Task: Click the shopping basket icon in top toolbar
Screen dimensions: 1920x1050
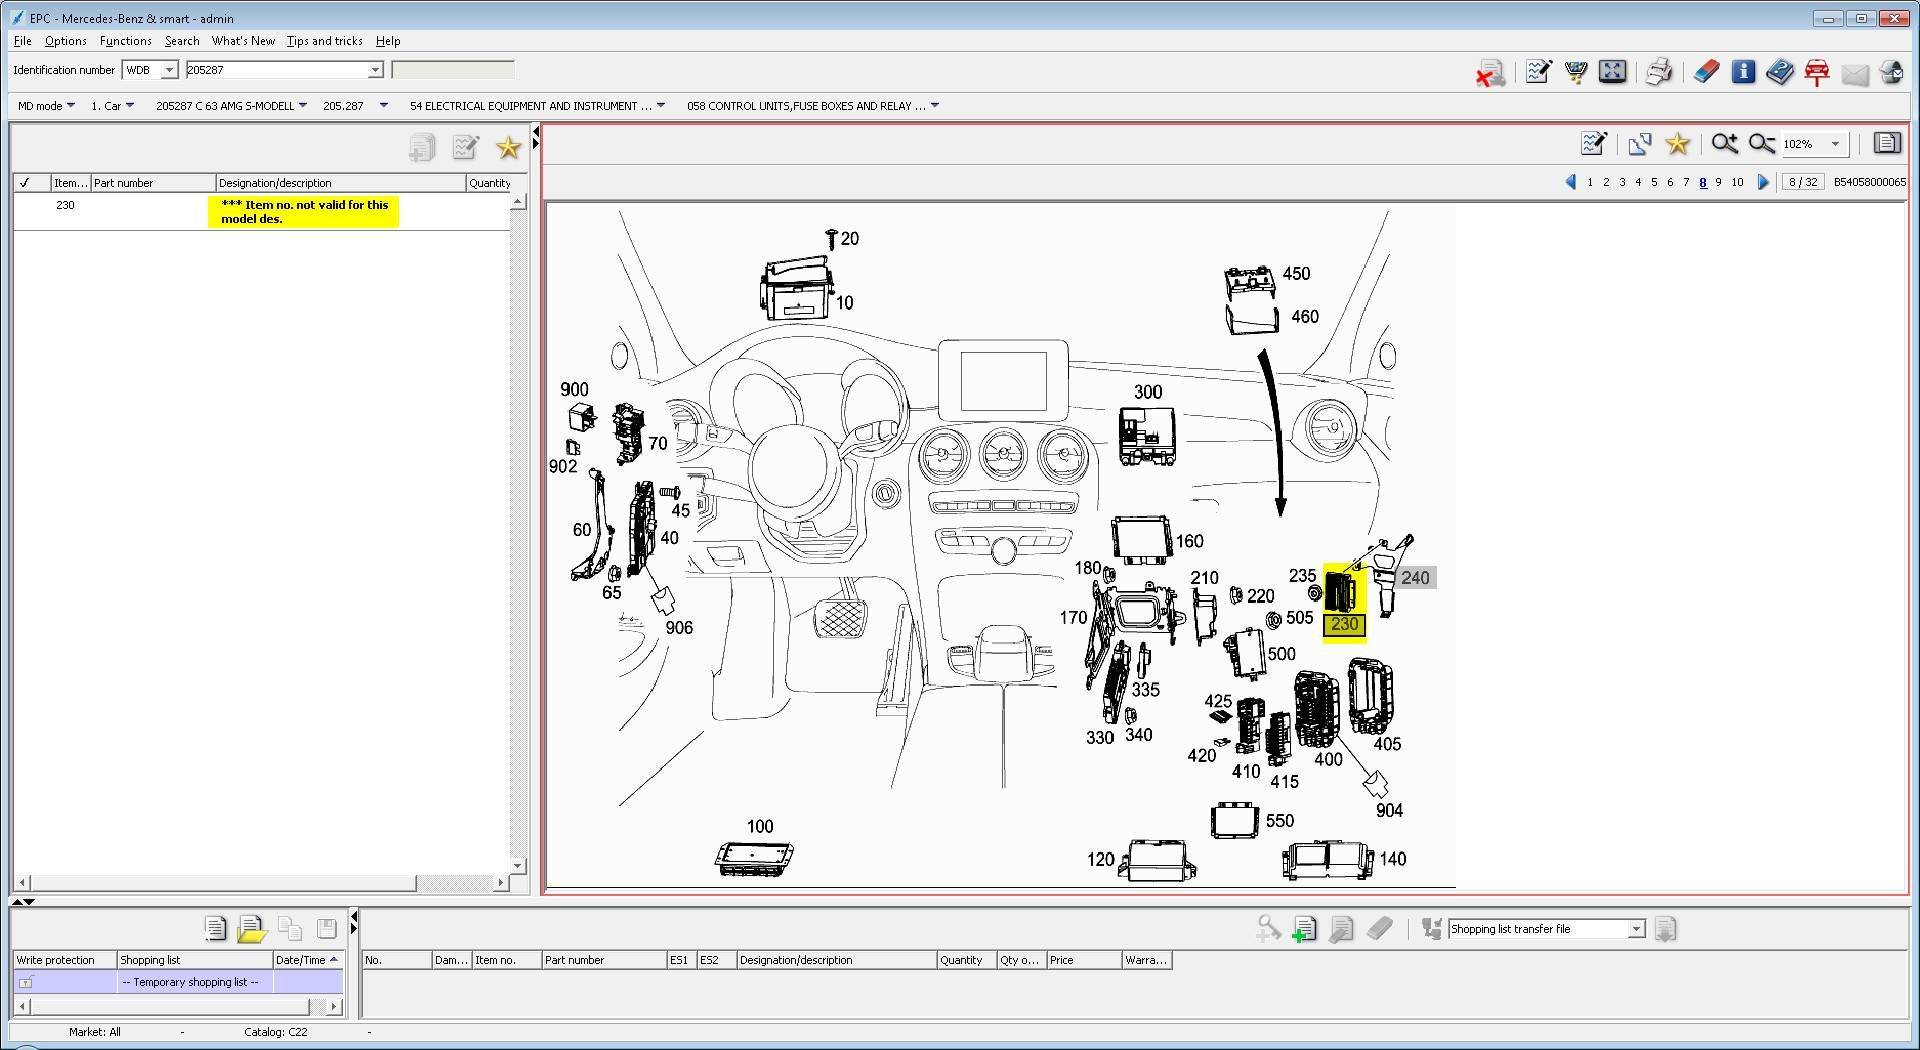Action: tap(1576, 72)
